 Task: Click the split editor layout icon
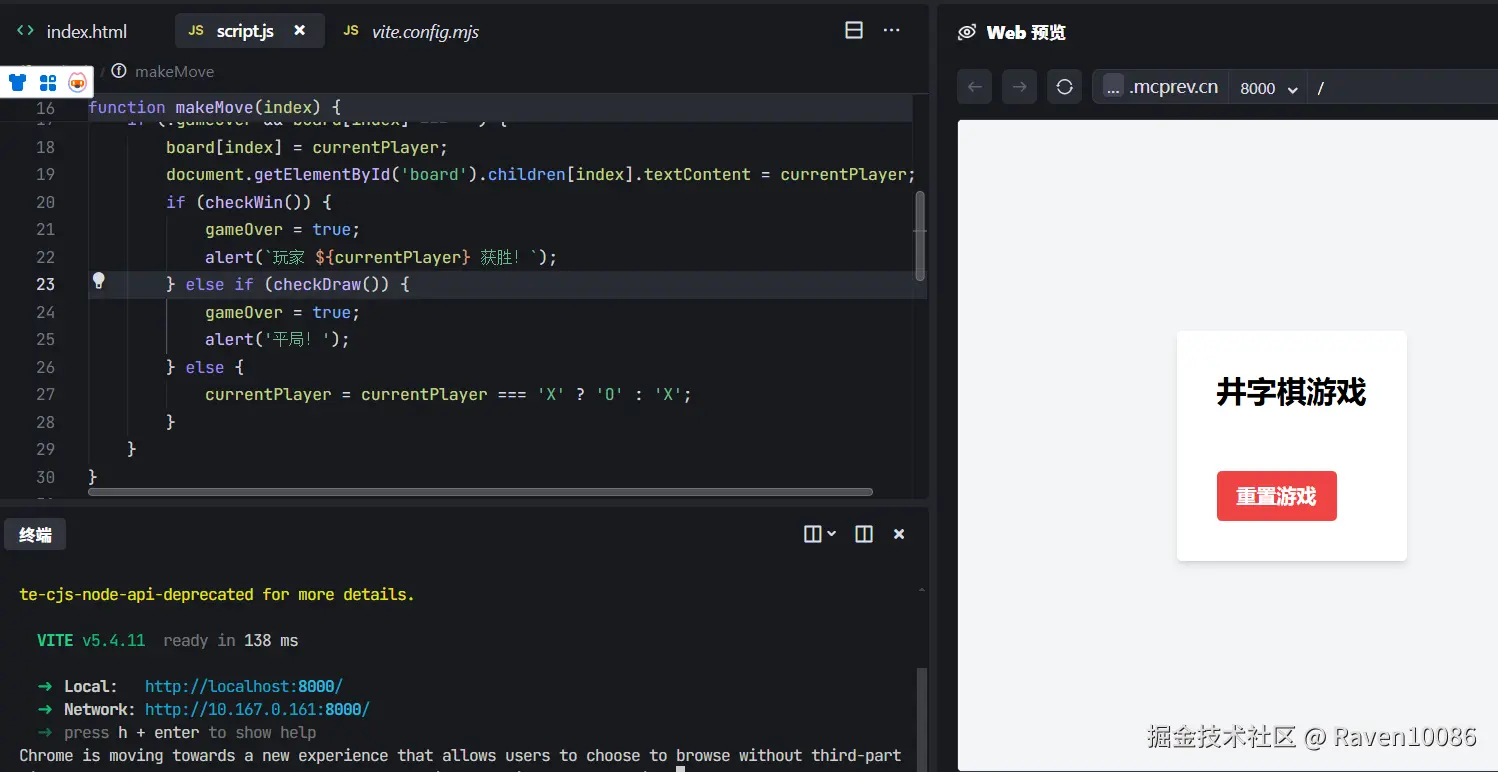click(854, 31)
